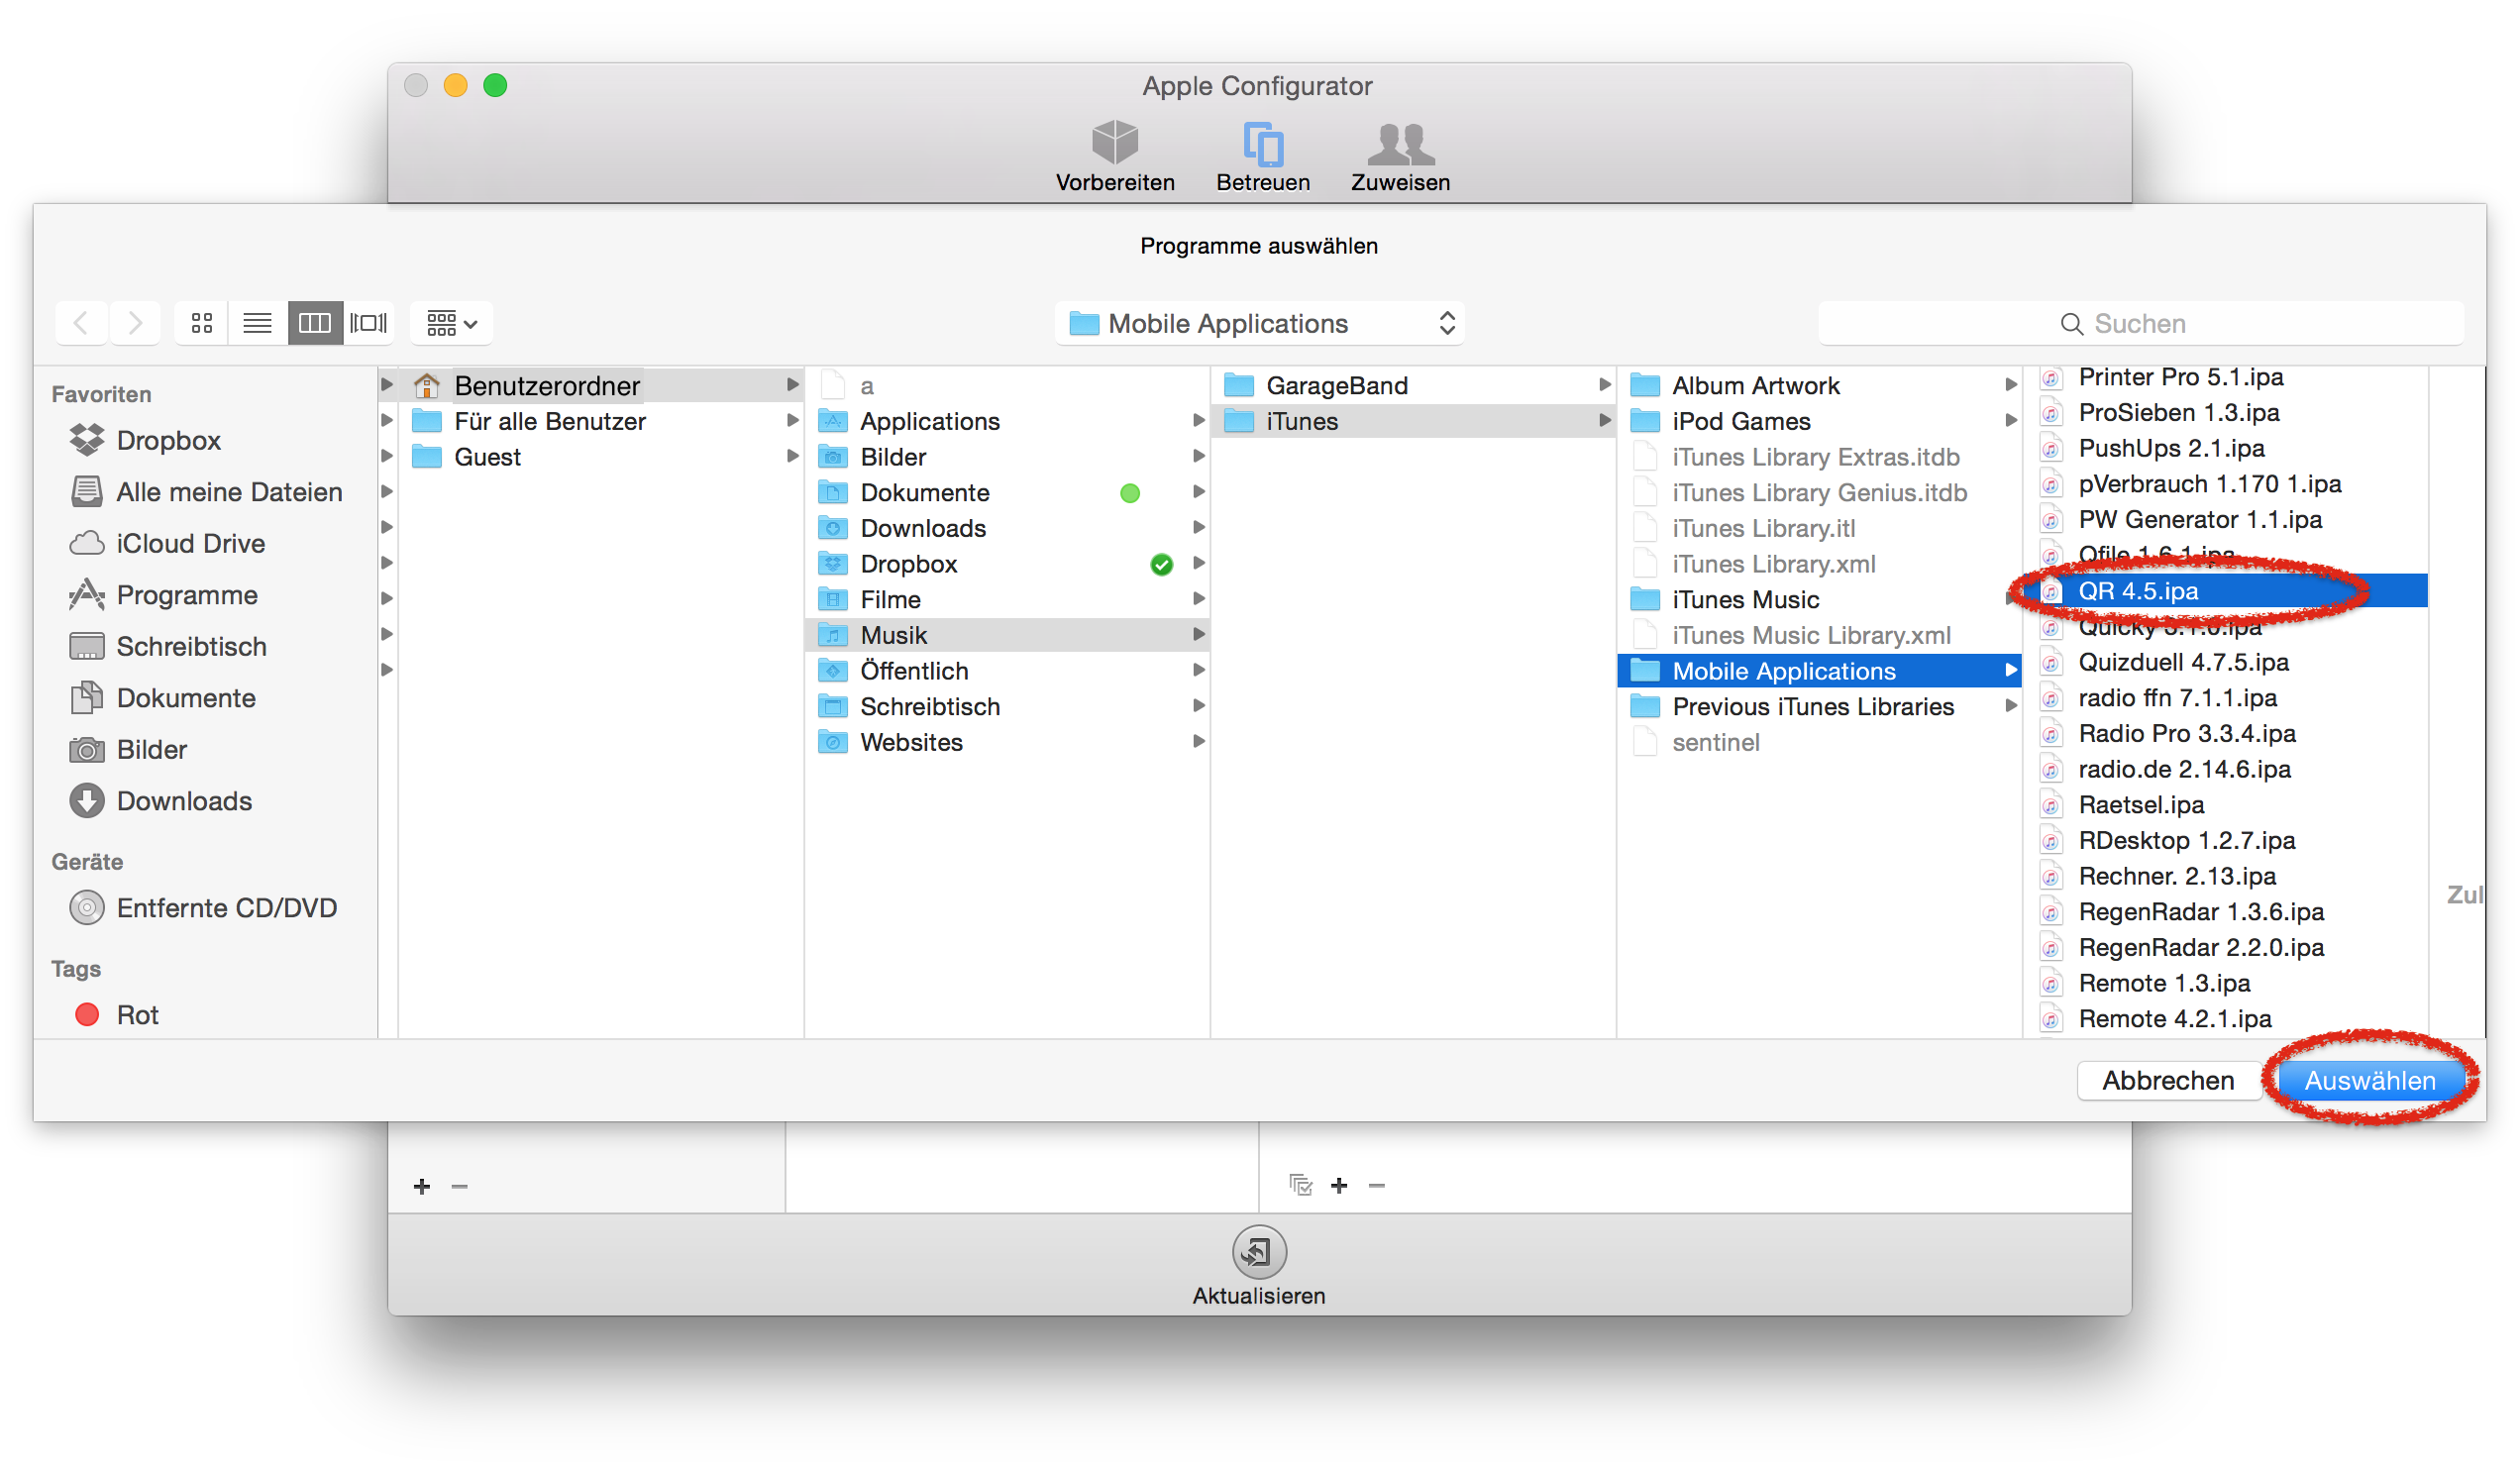2520x1474 pixels.
Task: Click the green zoom button of Apple Configurator
Action: (495, 86)
